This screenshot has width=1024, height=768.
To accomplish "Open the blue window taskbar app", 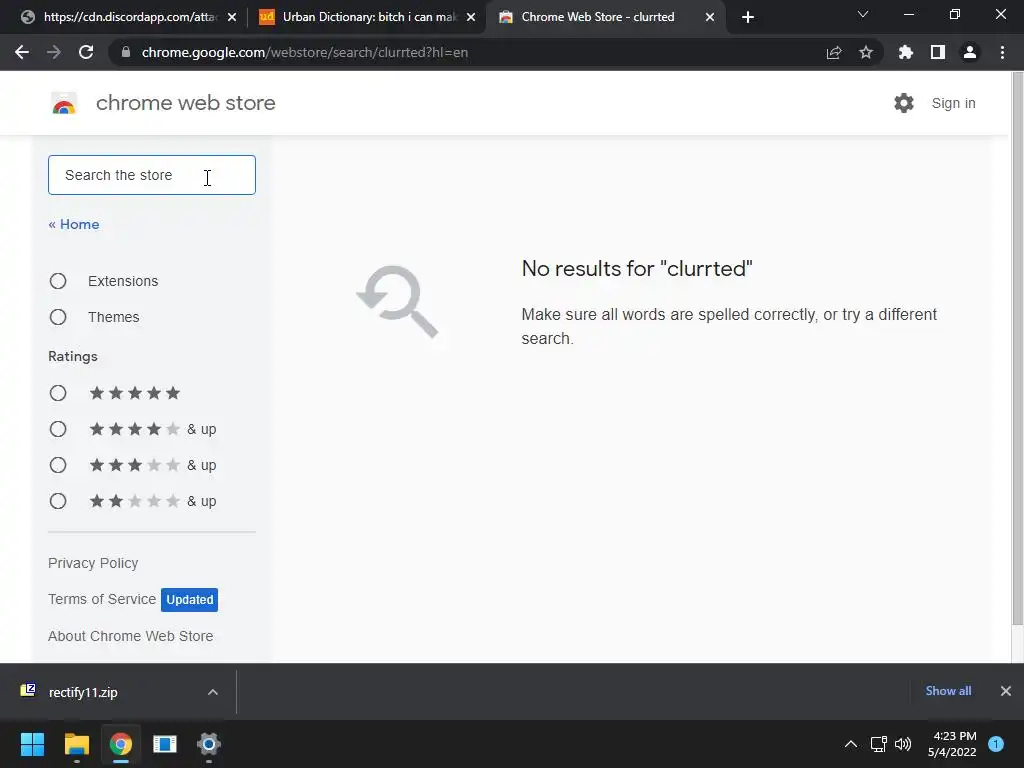I will click(x=165, y=744).
